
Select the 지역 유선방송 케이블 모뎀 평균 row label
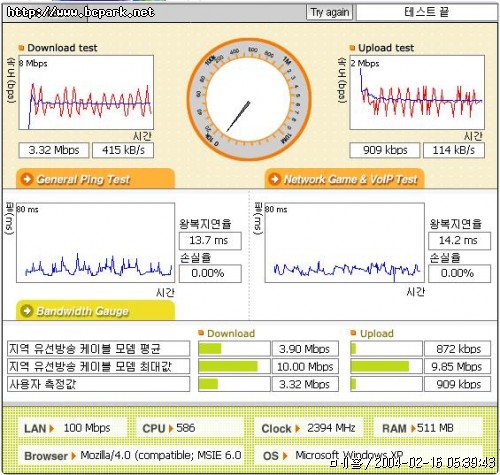98,349
